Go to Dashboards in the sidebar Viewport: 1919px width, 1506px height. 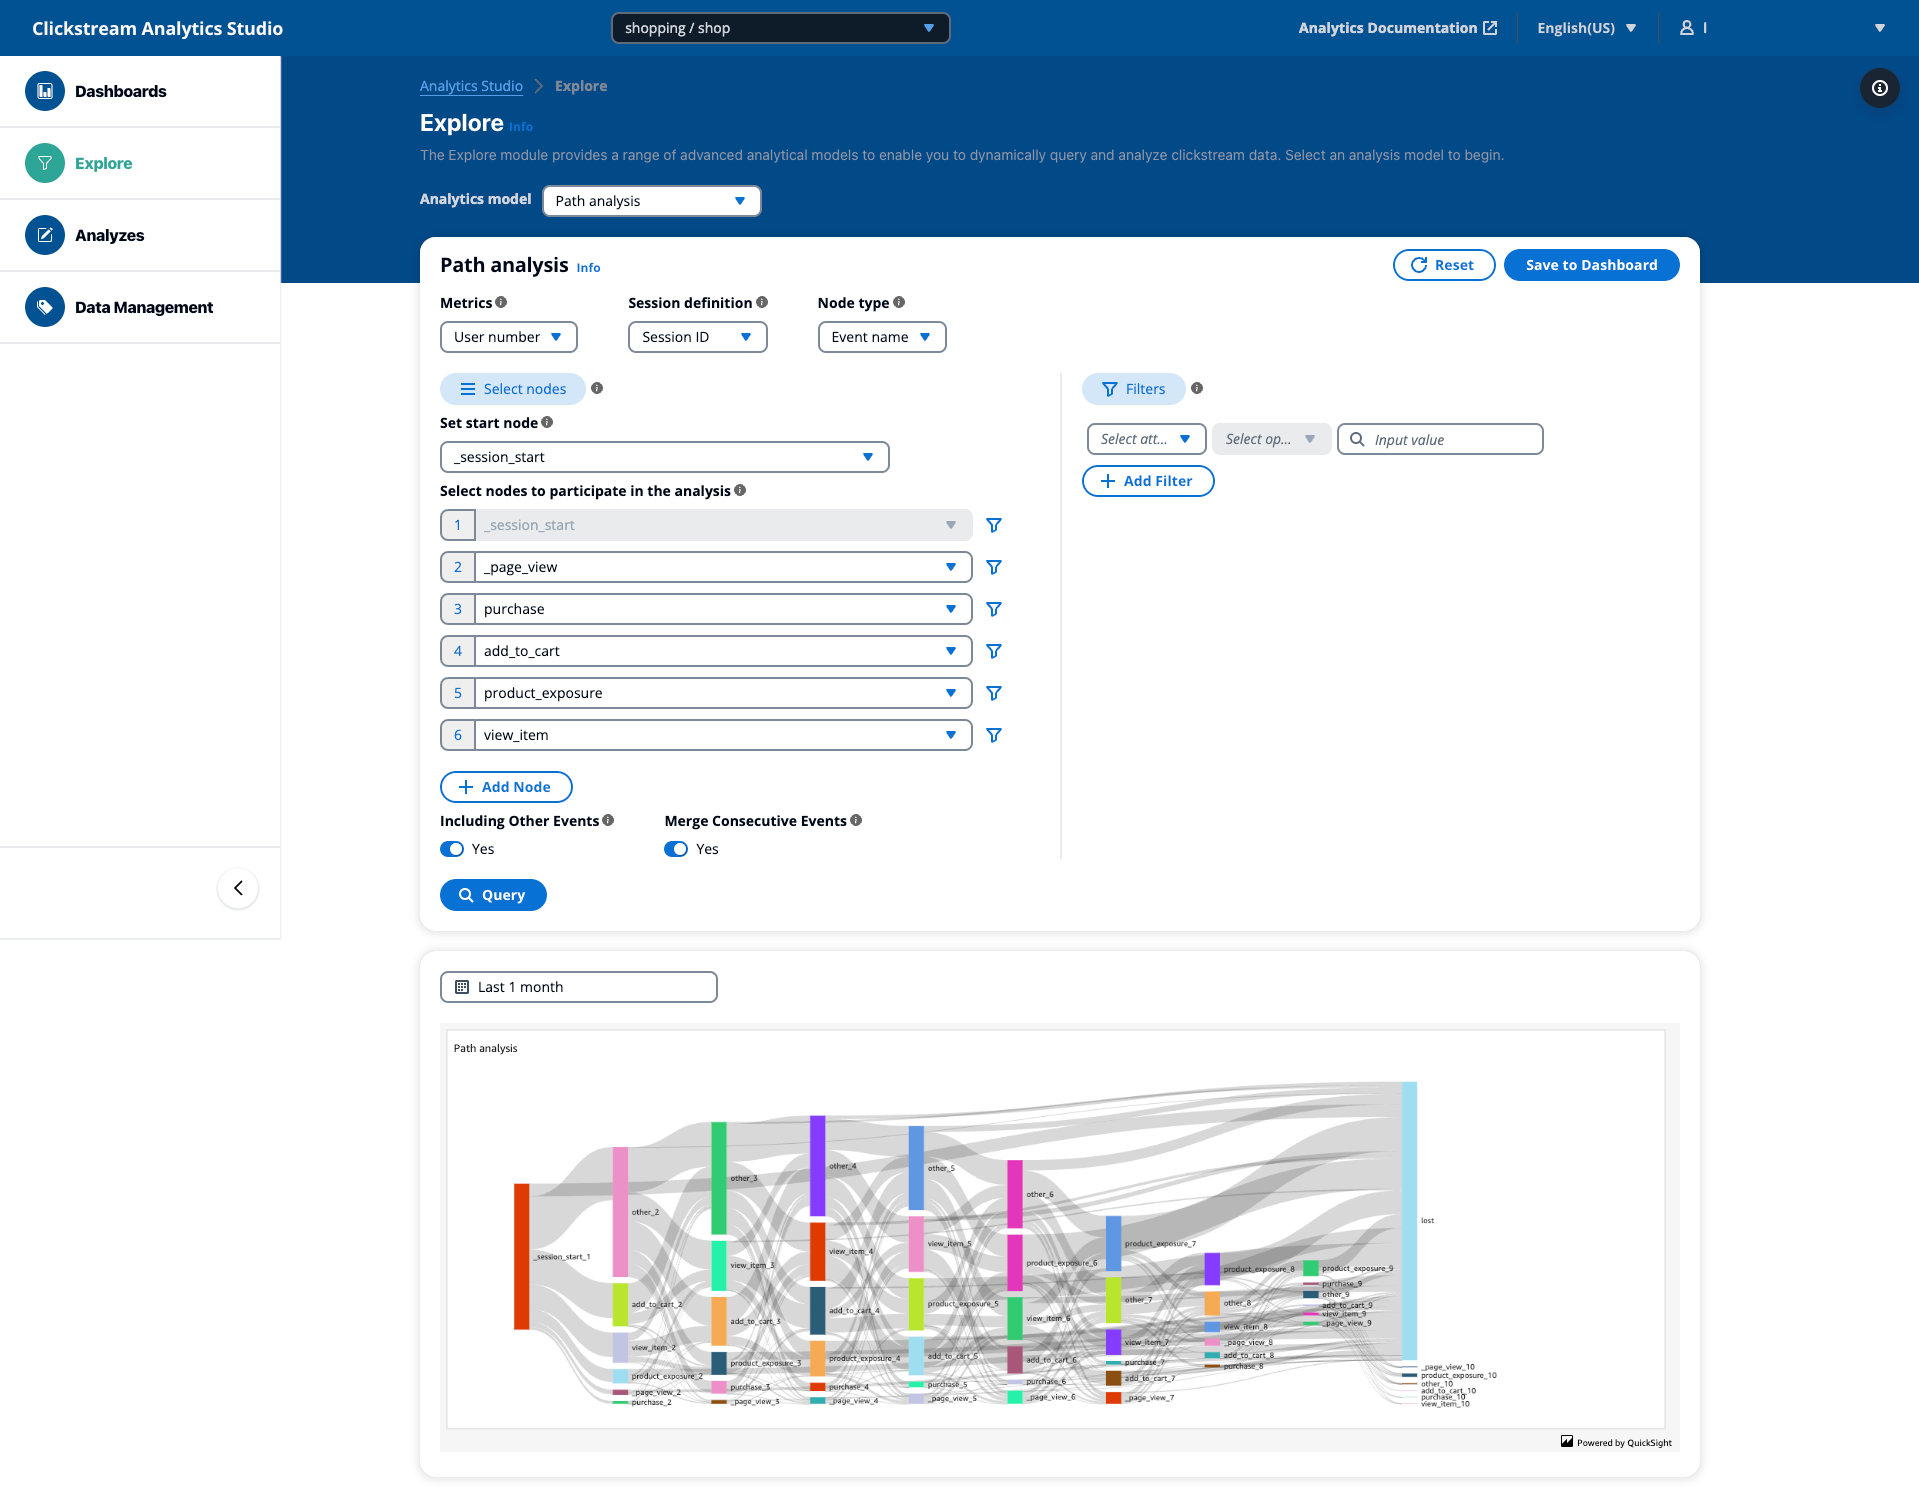point(121,91)
